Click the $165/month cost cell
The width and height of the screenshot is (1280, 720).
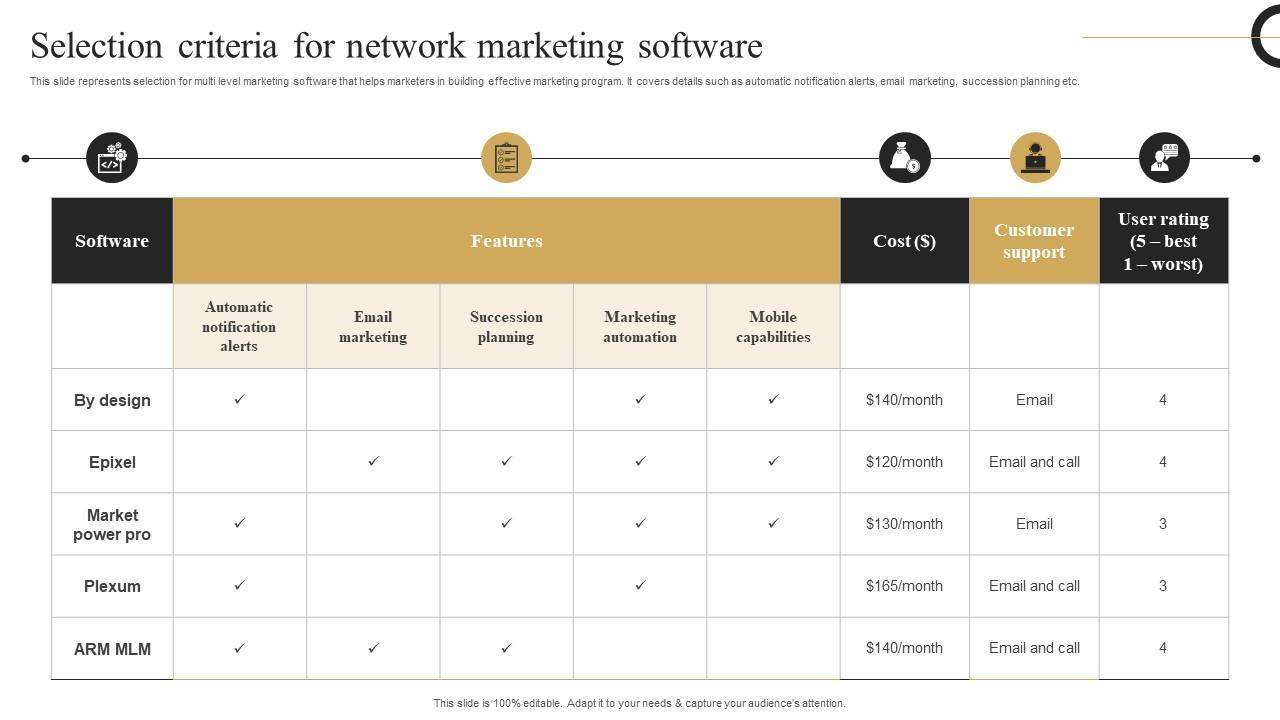tap(904, 586)
